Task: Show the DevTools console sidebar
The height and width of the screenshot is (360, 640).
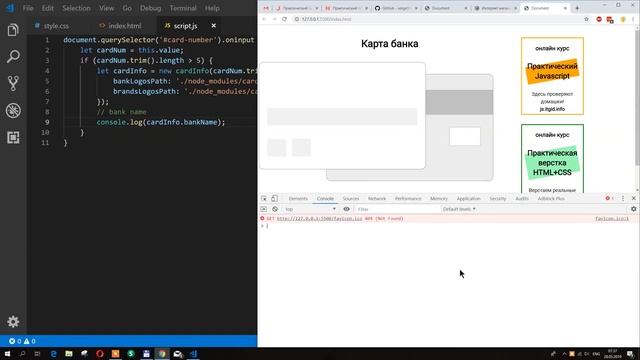Action: [264, 209]
